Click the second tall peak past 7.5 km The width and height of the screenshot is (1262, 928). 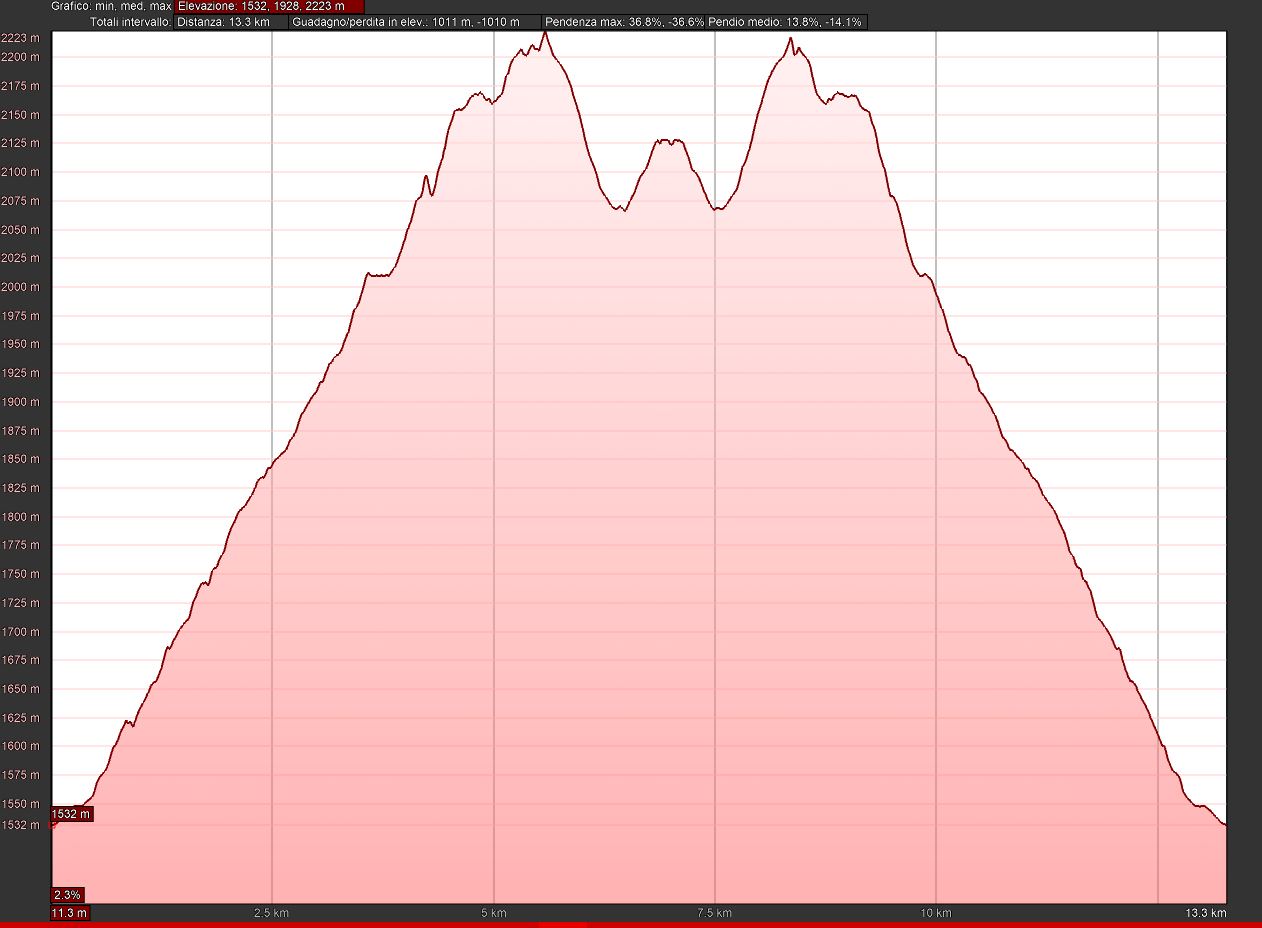[x=791, y=40]
